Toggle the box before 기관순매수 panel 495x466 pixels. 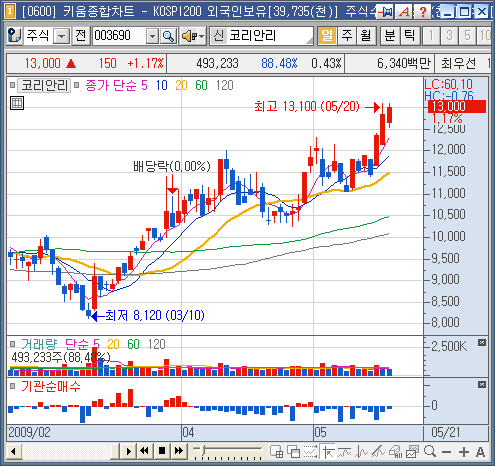click(13, 386)
